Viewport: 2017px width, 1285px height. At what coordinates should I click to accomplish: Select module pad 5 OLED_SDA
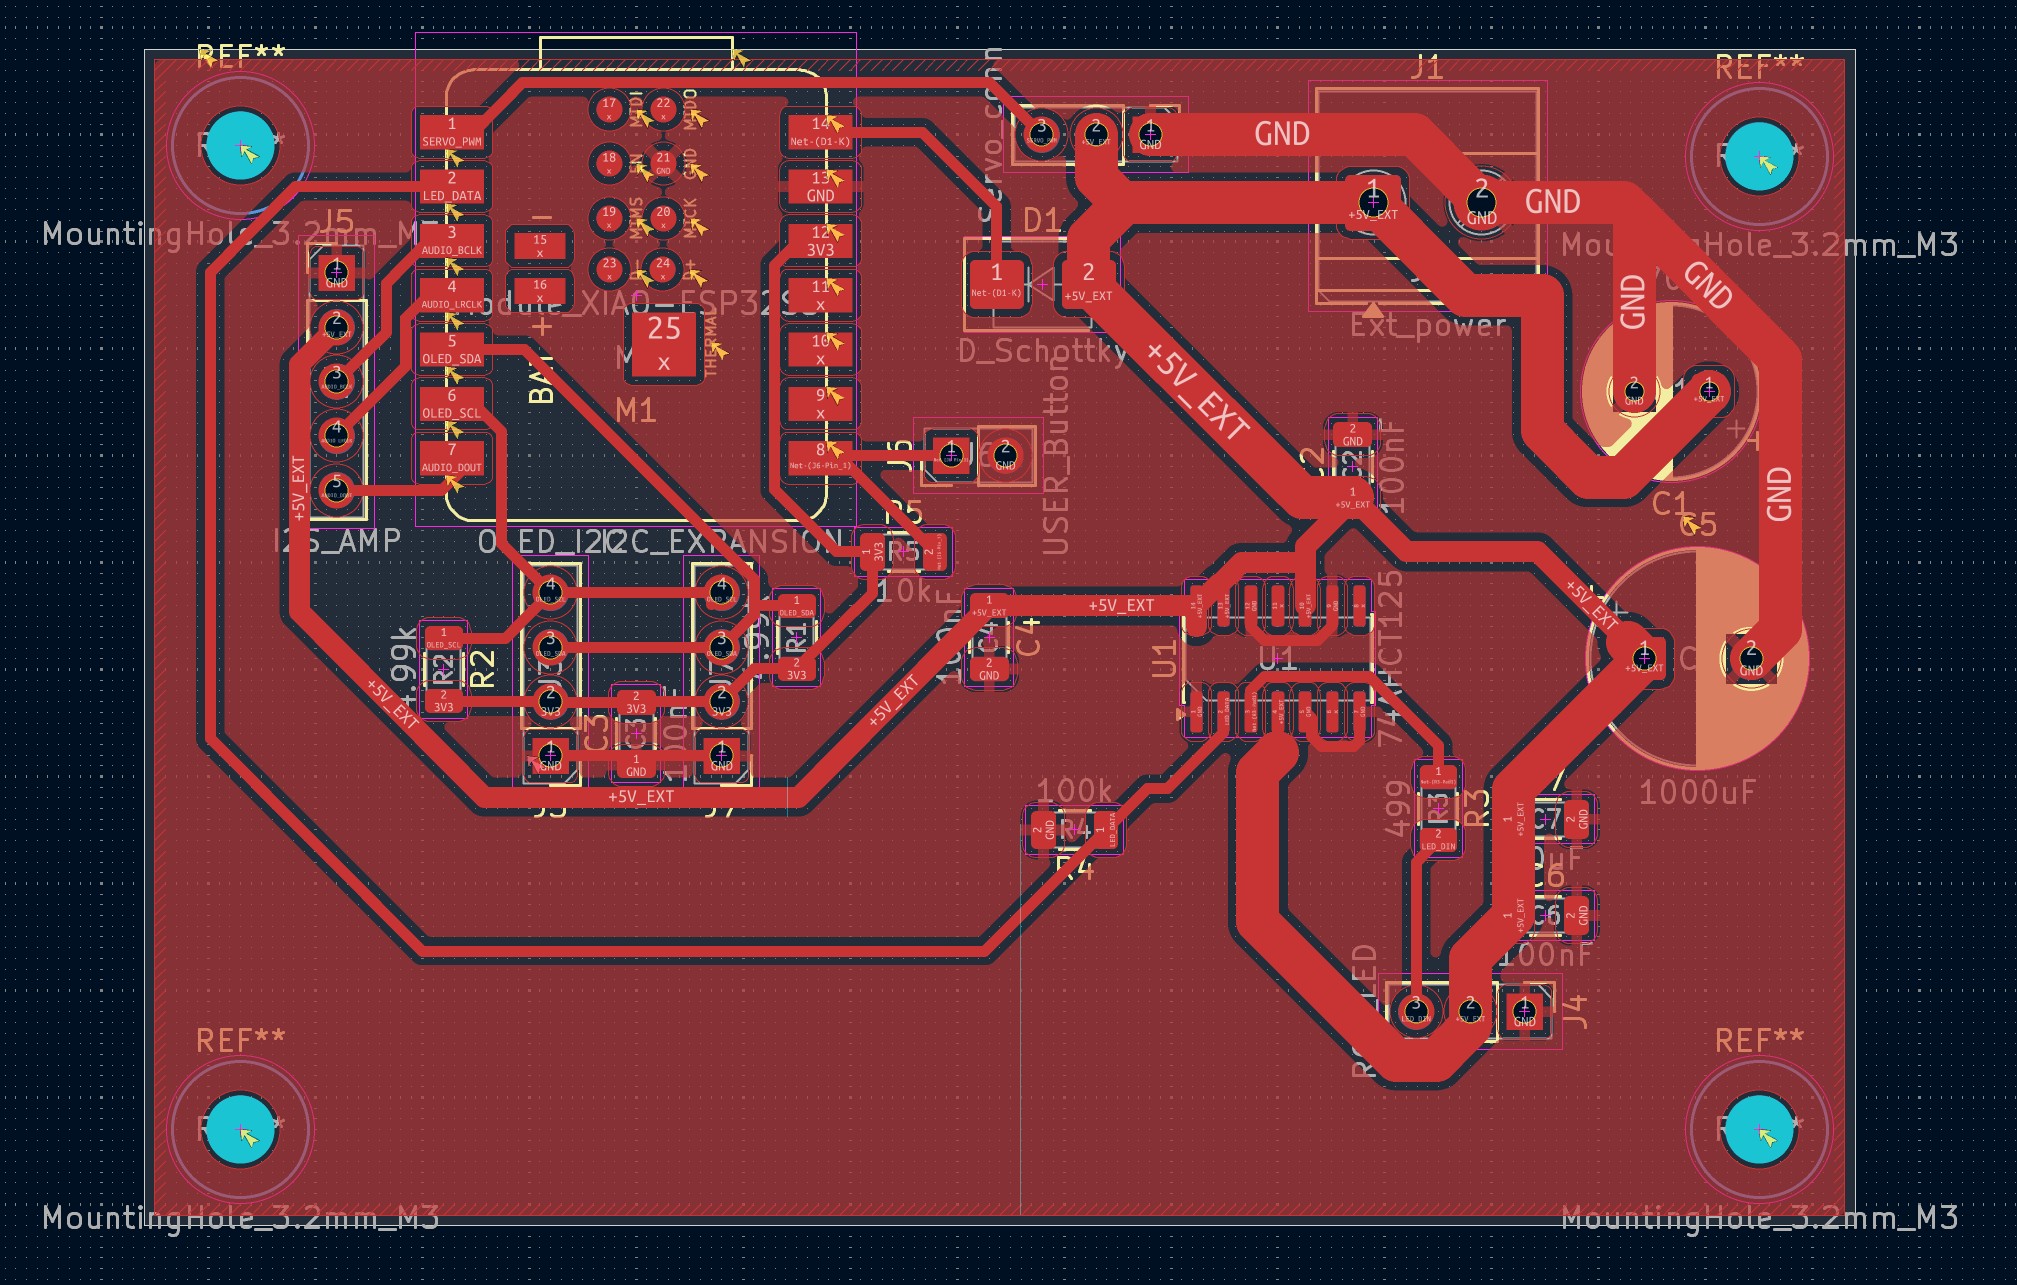tap(452, 349)
